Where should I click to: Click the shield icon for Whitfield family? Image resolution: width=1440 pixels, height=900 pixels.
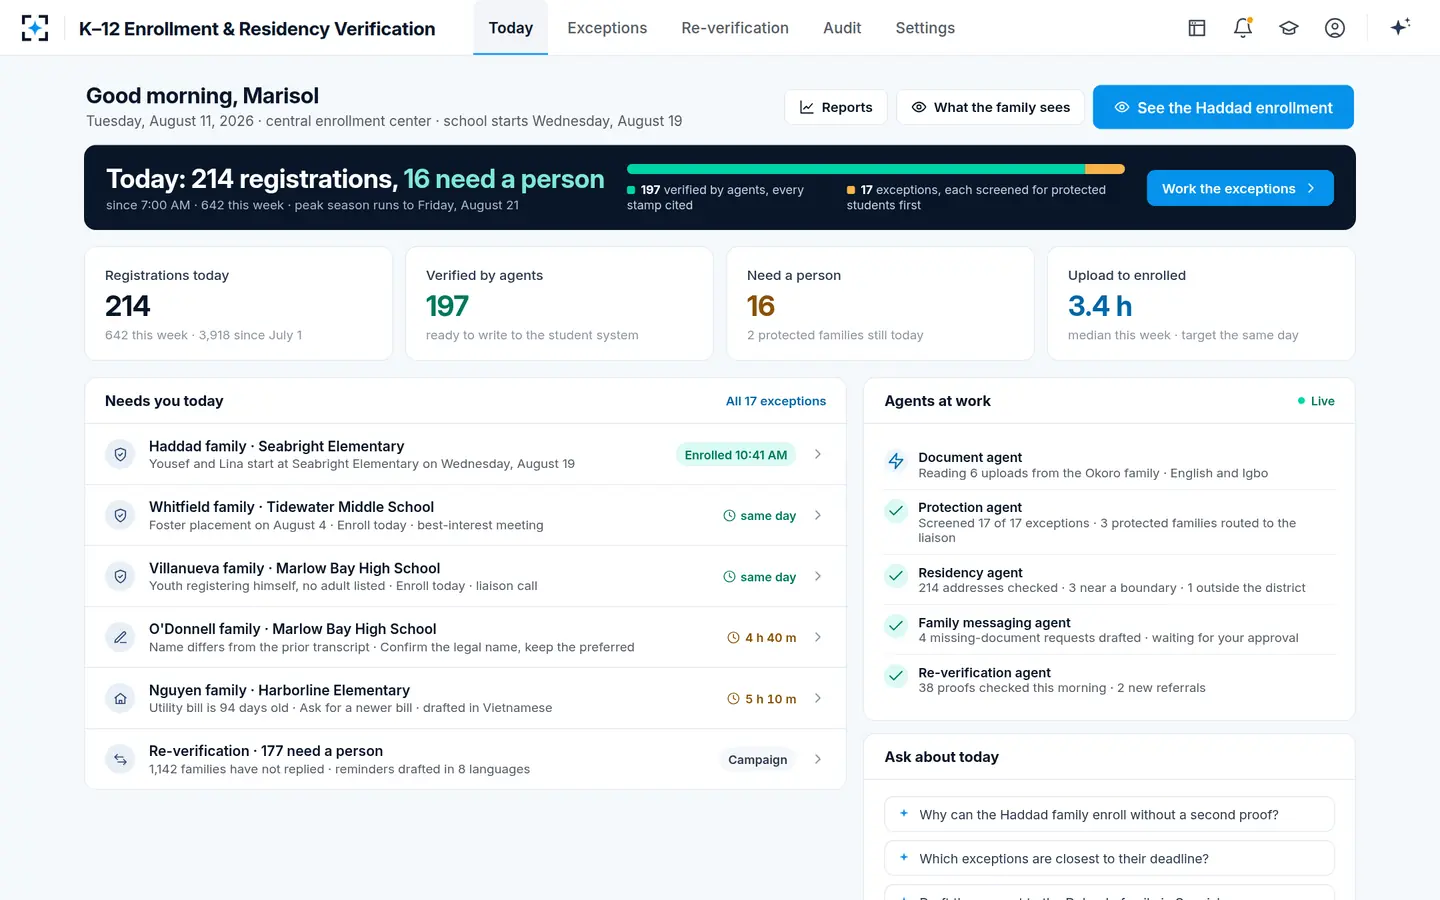click(x=120, y=515)
